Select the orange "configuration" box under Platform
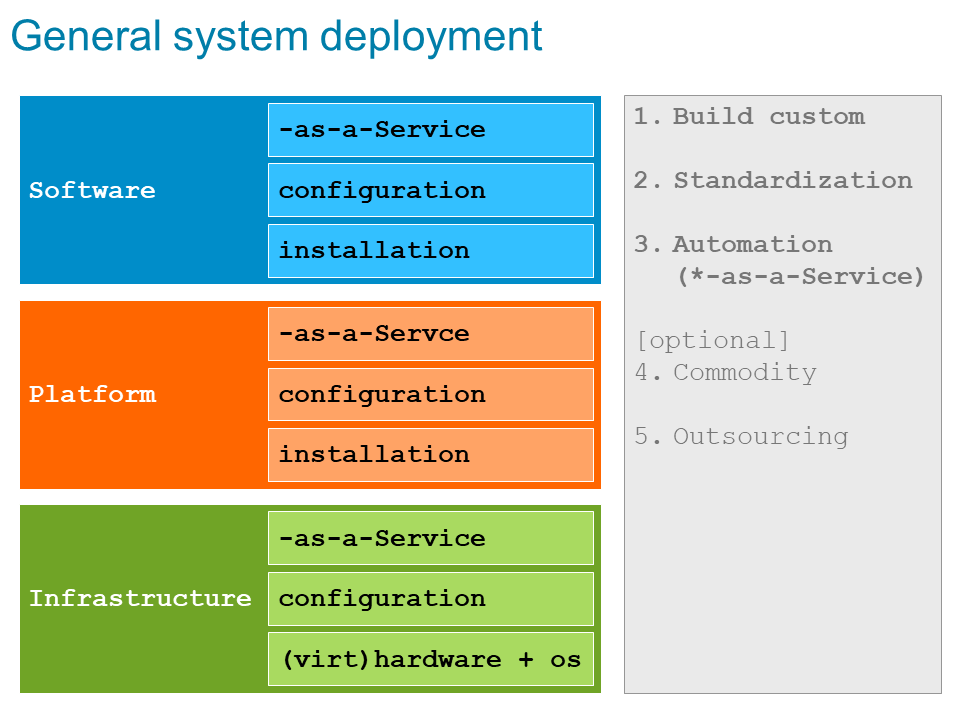 coord(430,394)
